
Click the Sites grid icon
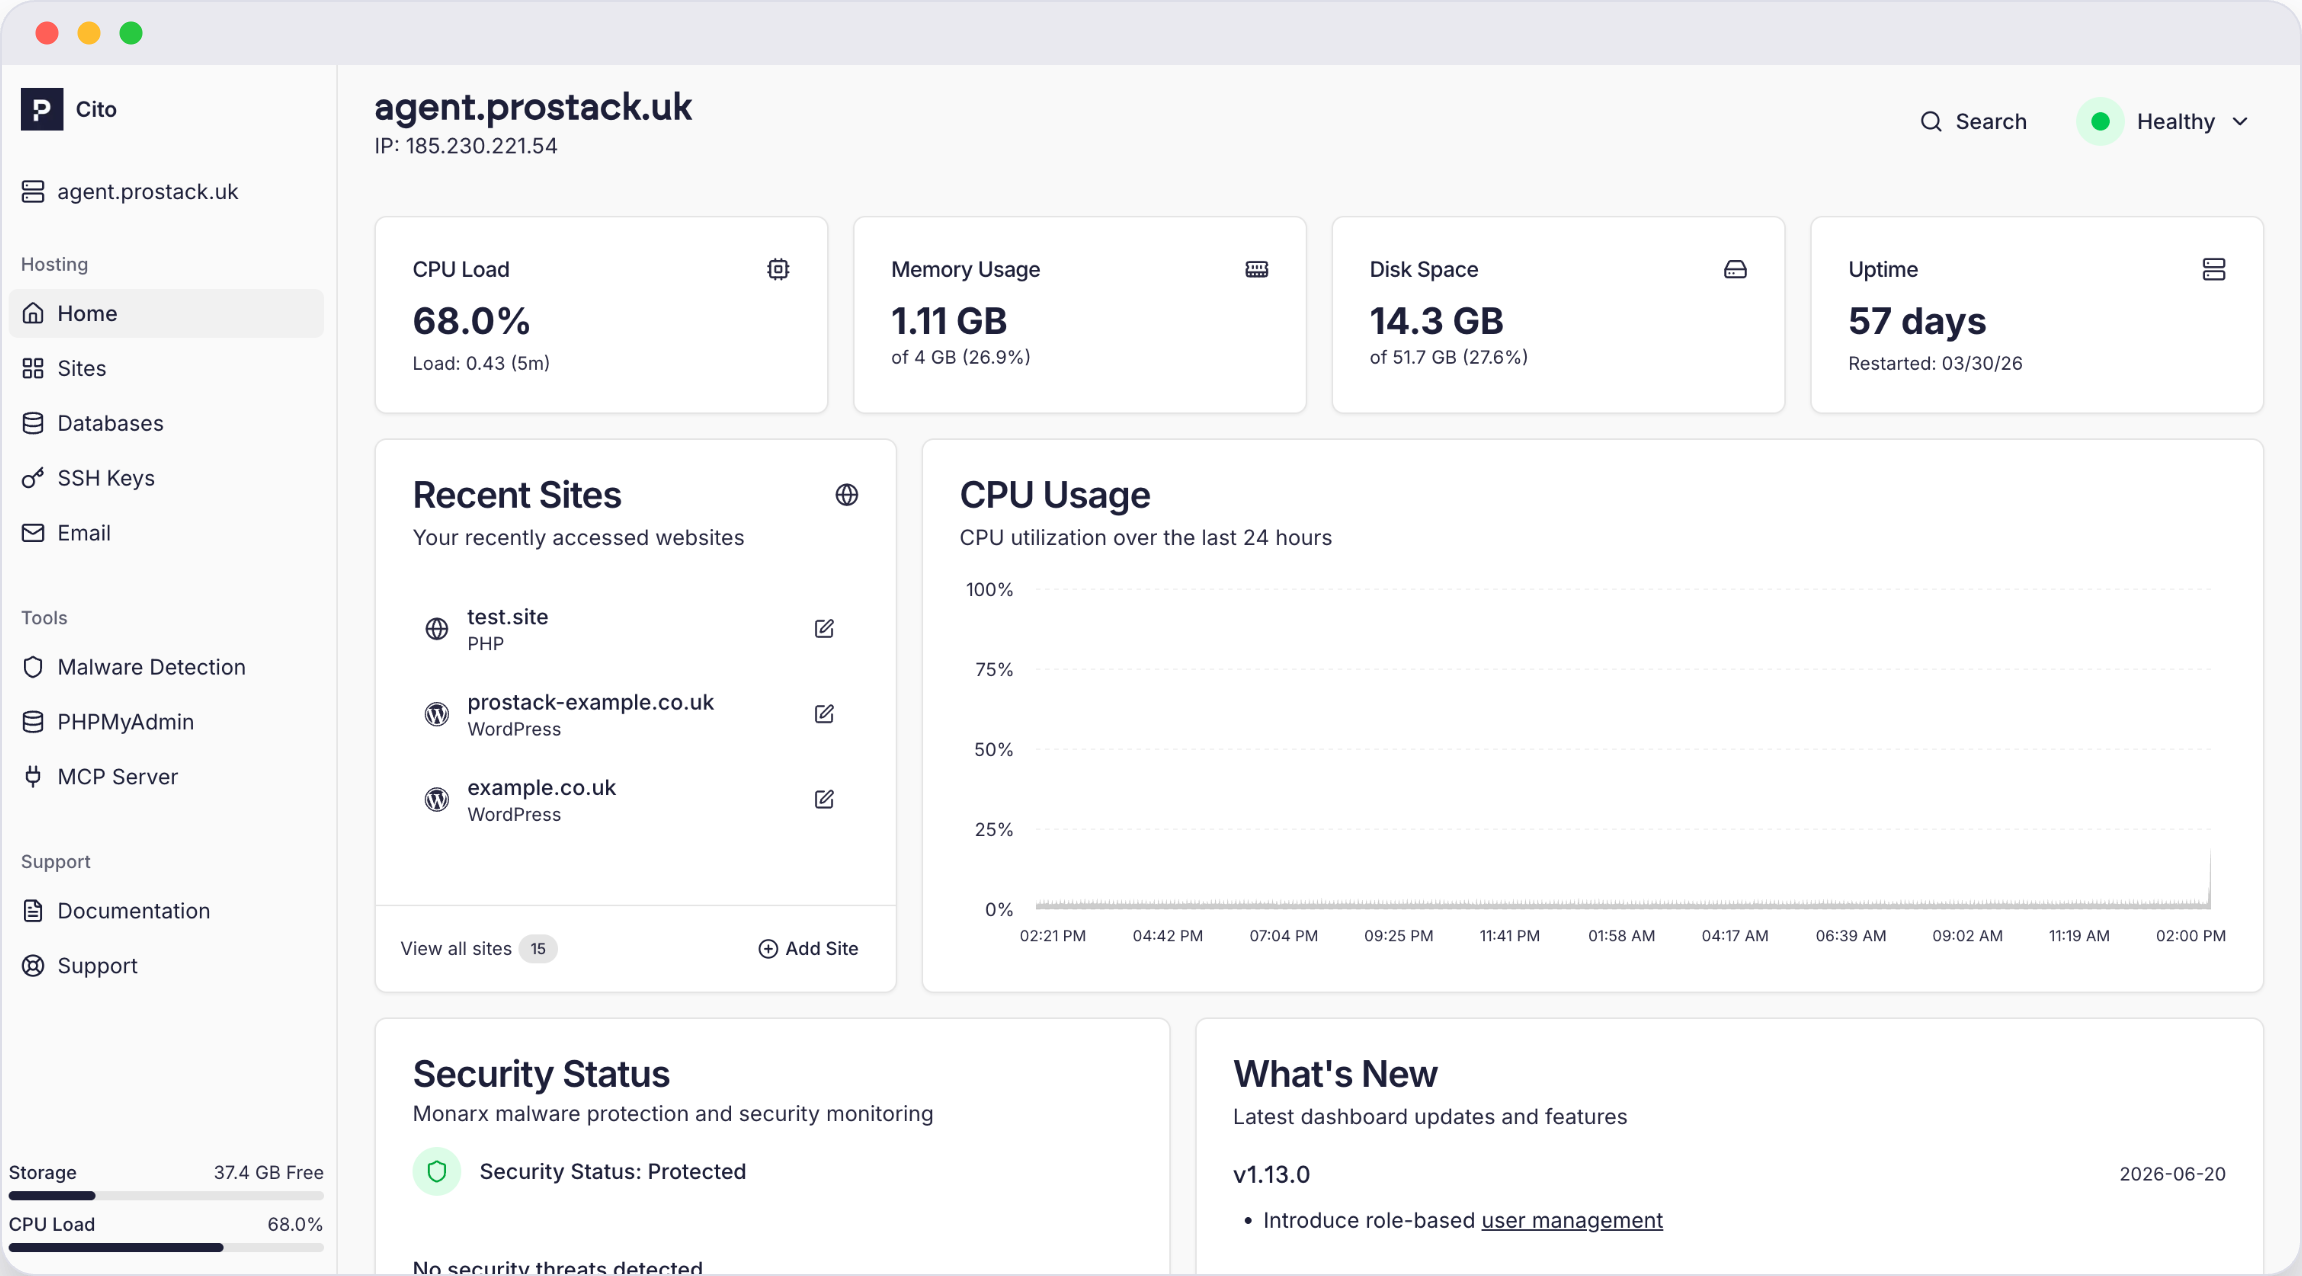[33, 368]
